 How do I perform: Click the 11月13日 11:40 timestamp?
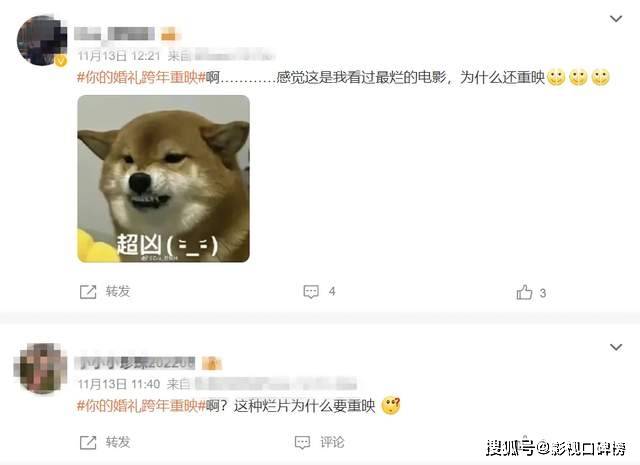pos(119,384)
